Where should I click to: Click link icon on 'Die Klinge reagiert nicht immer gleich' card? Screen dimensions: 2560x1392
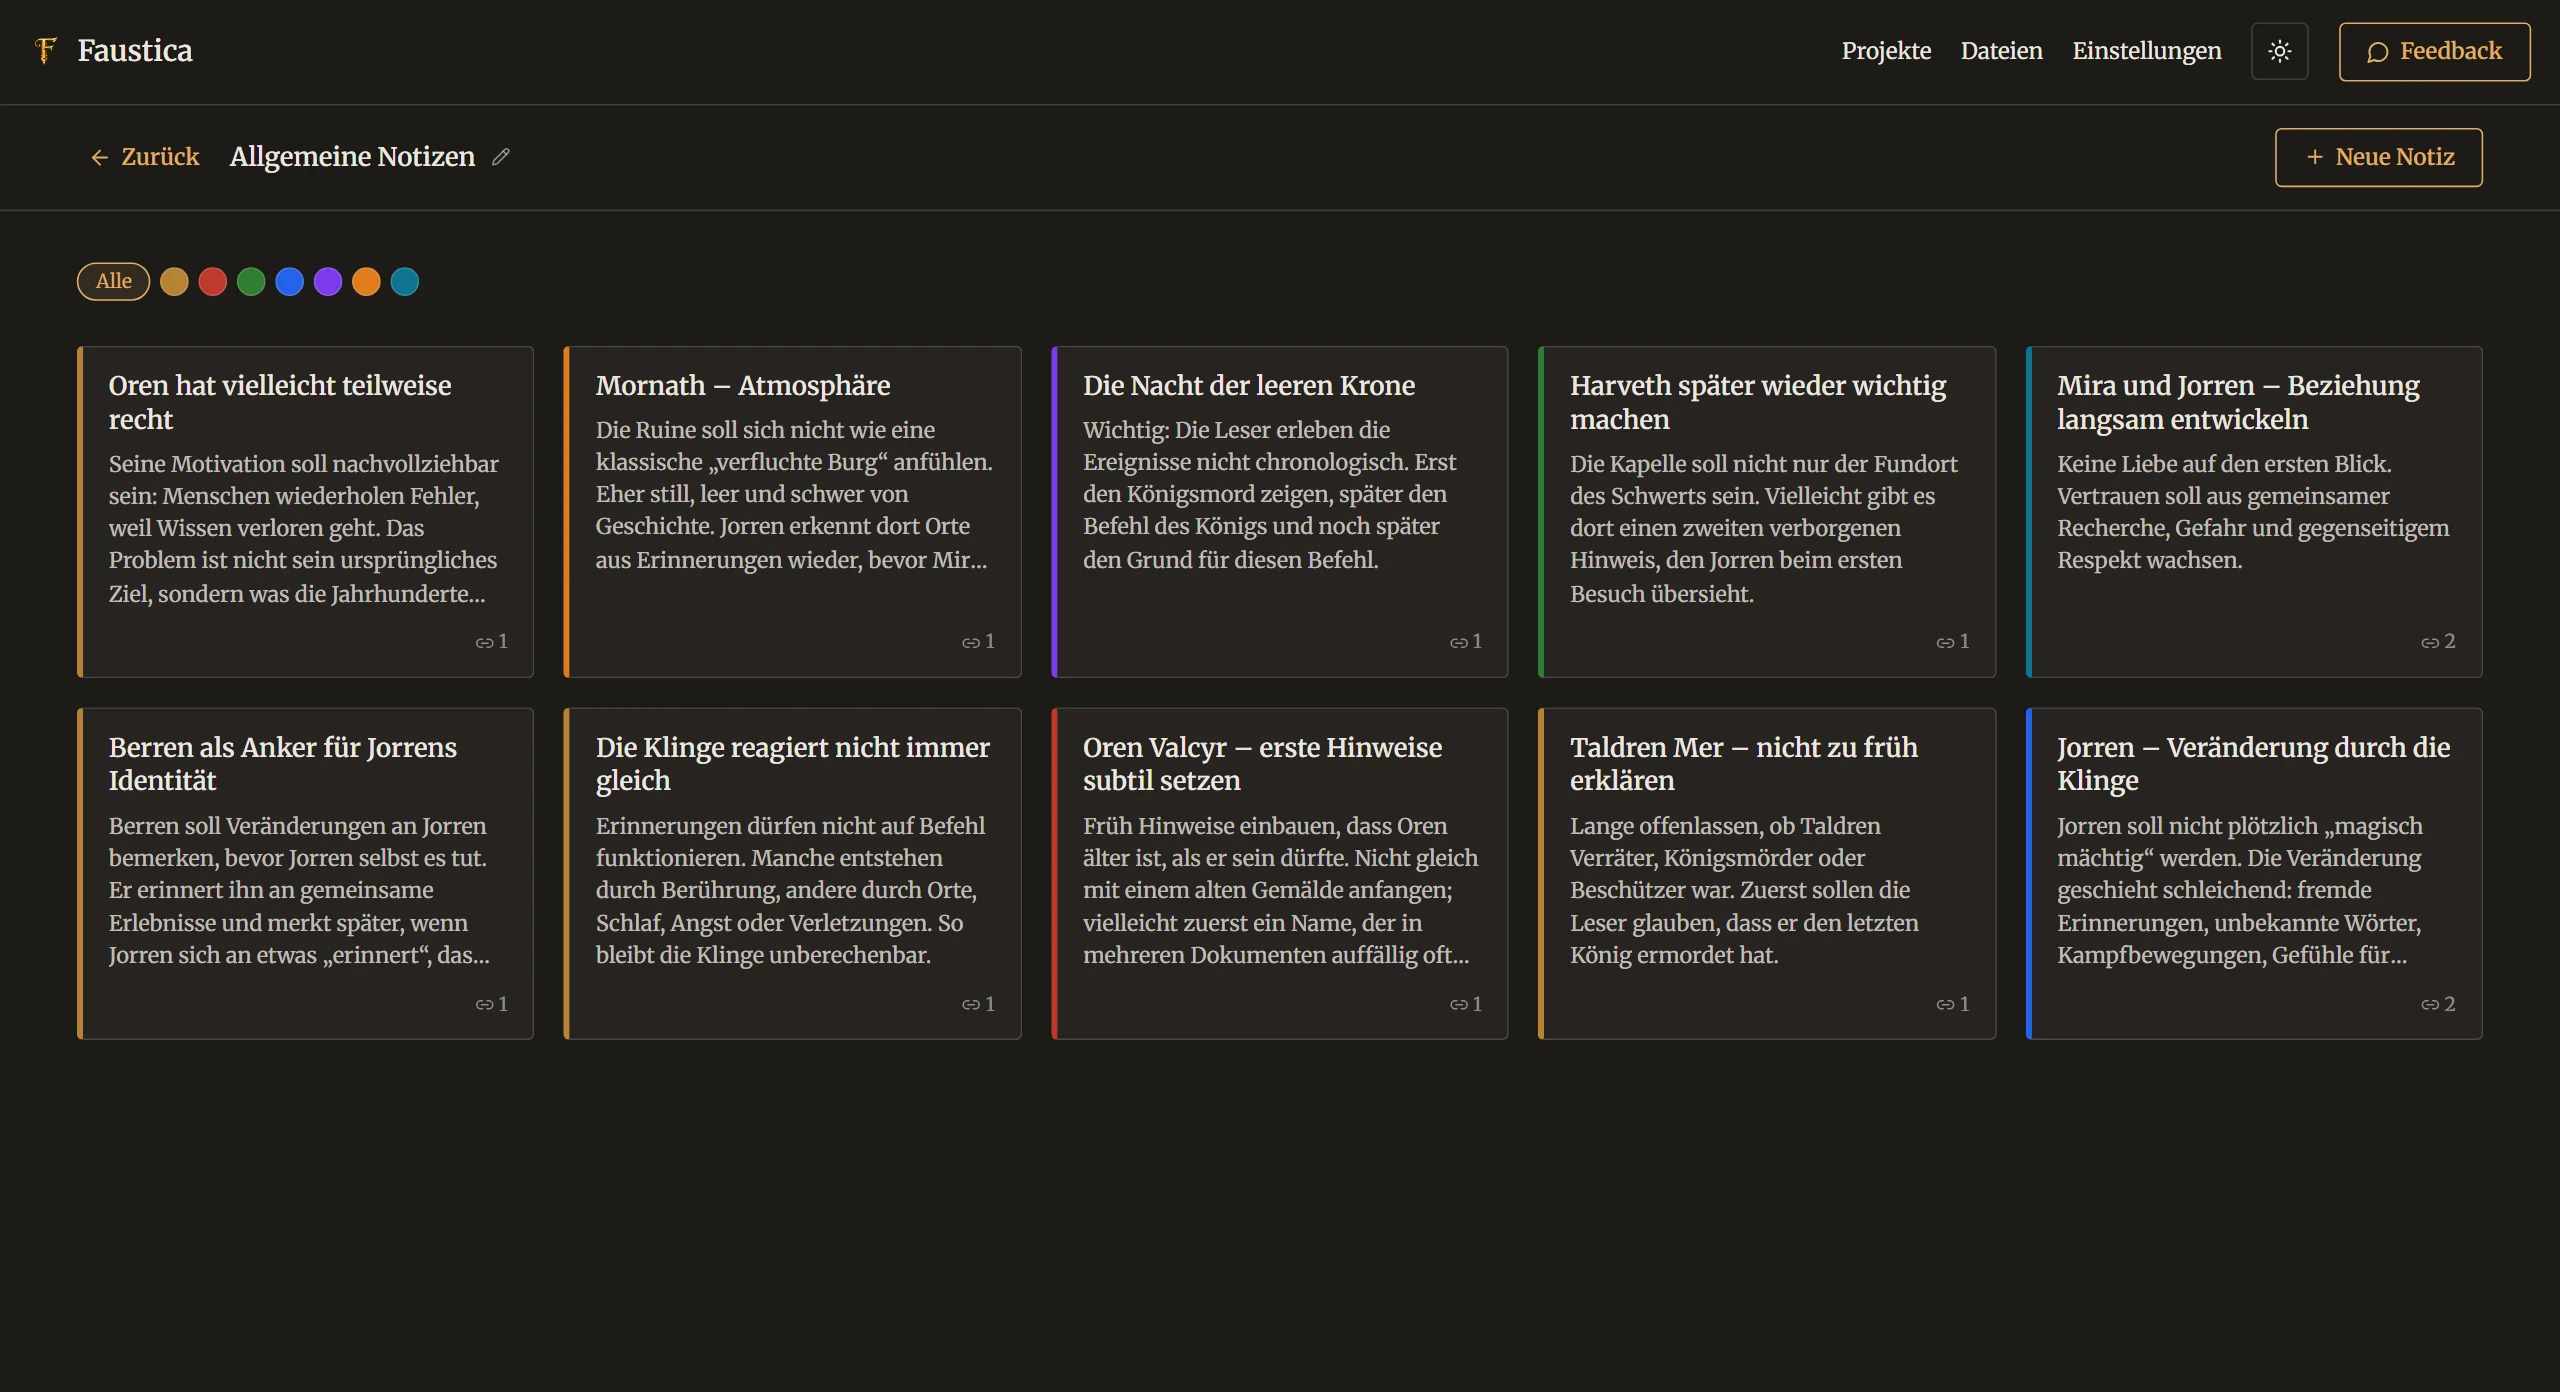point(971,1004)
